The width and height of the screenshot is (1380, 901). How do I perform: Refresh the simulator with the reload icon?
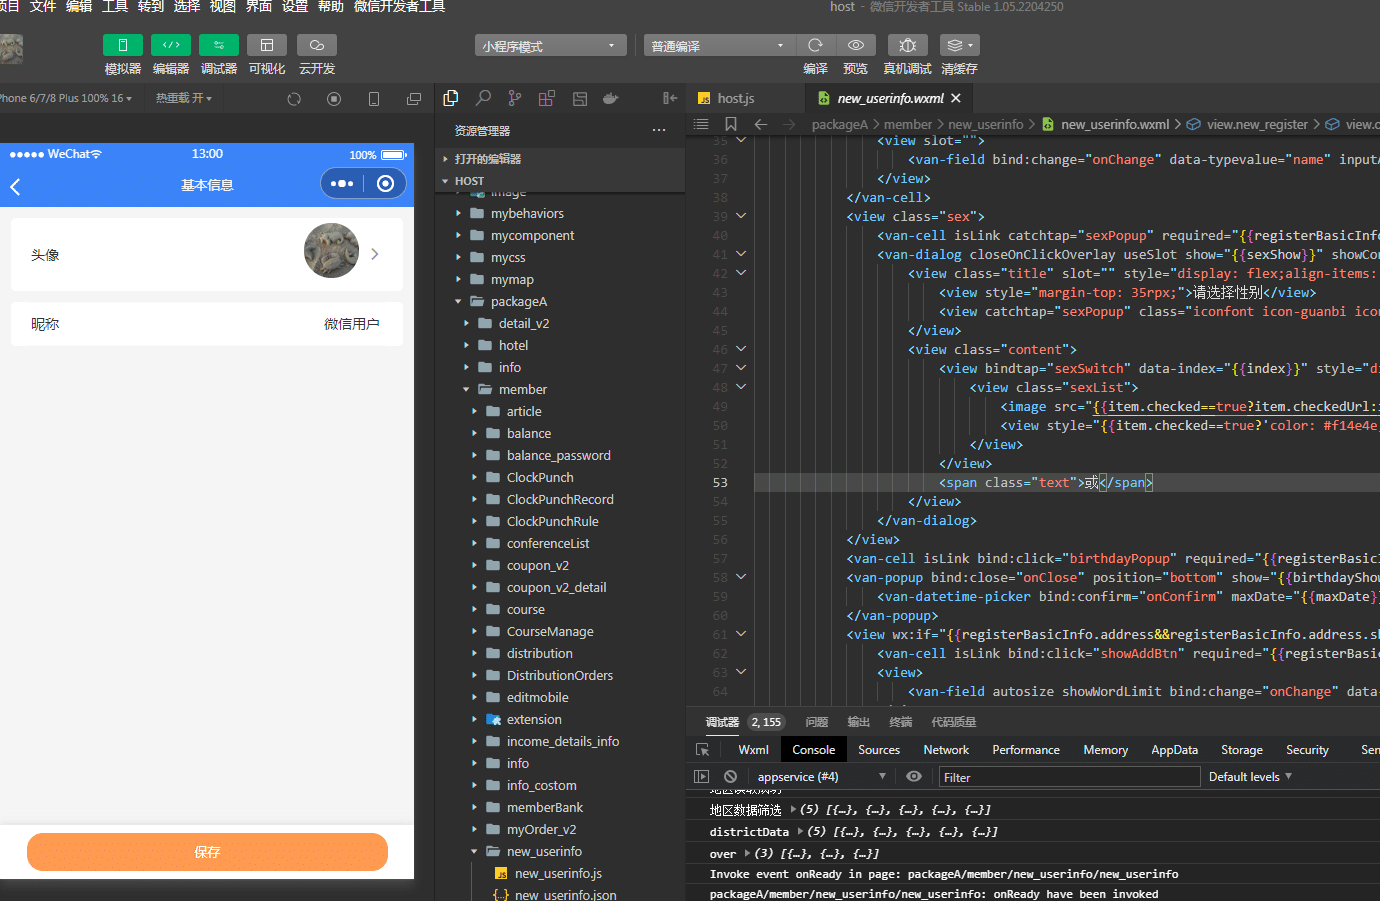pyautogui.click(x=294, y=99)
